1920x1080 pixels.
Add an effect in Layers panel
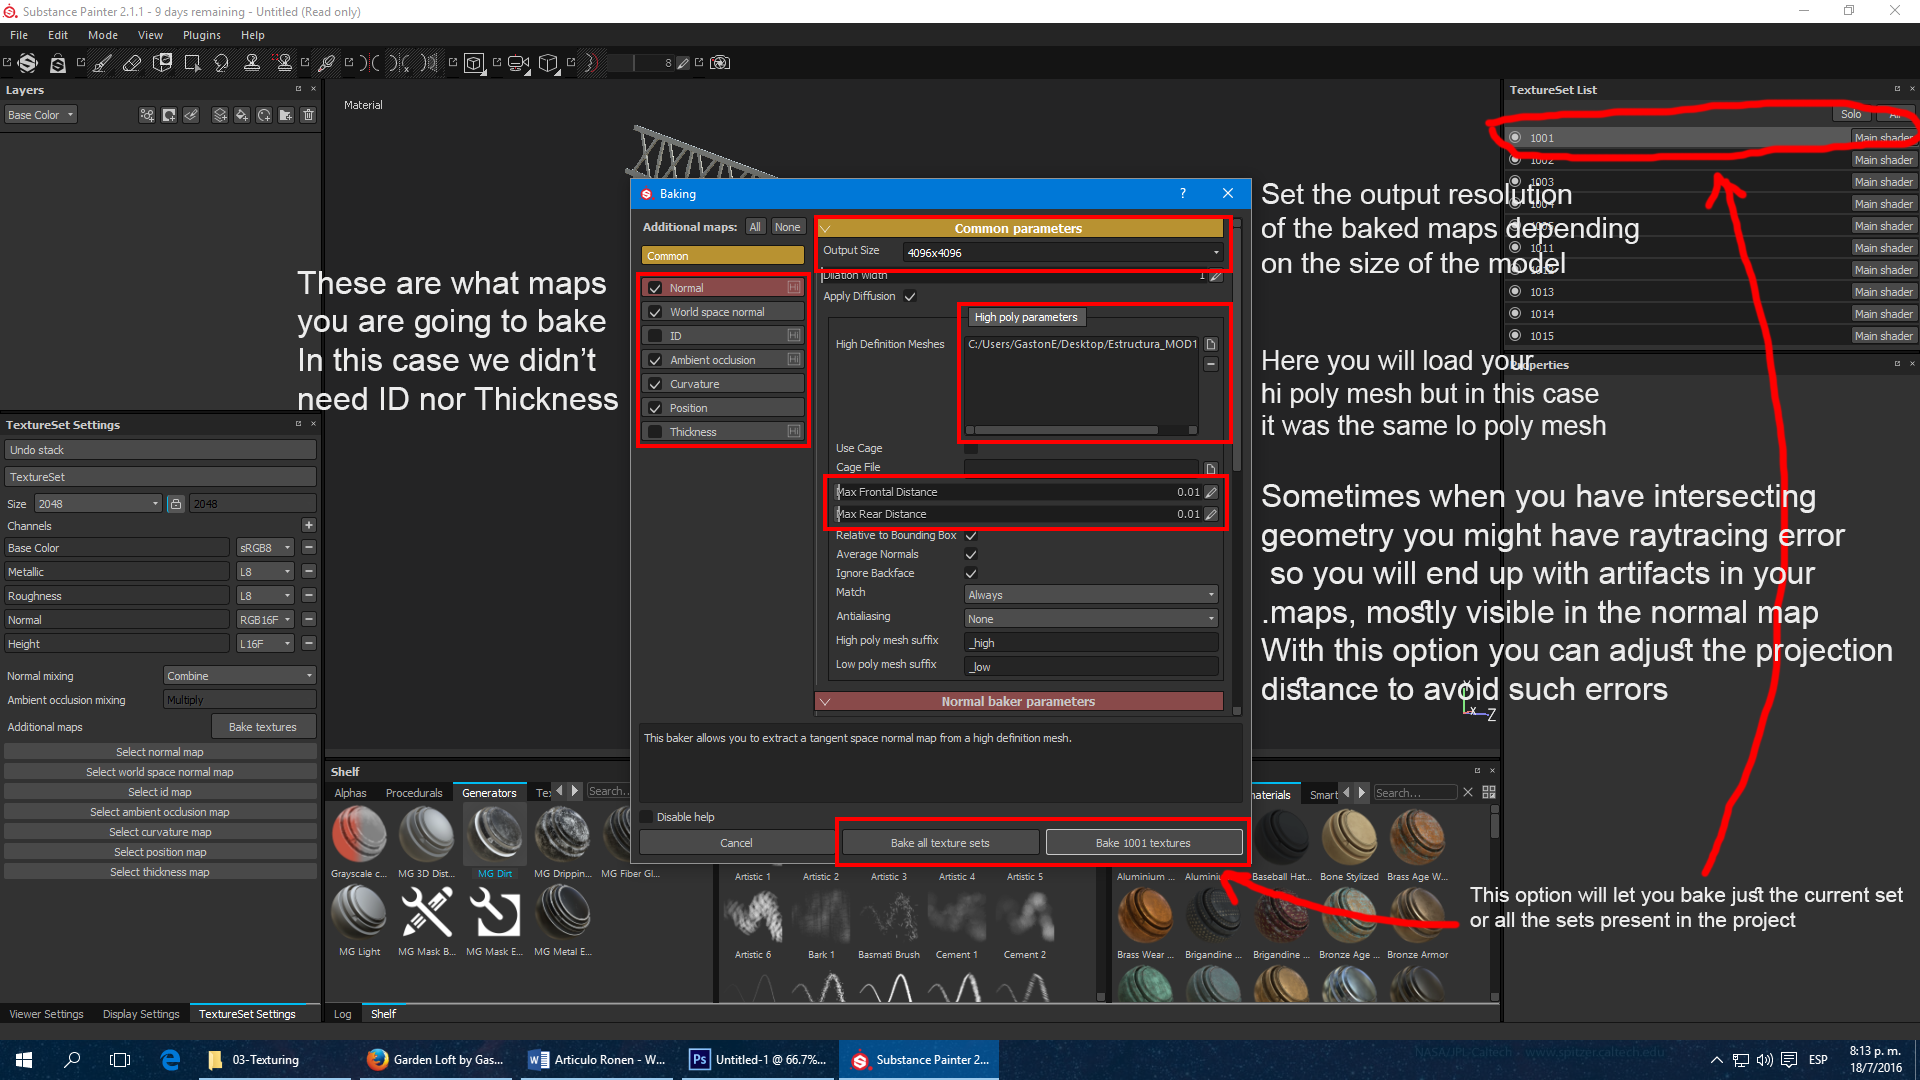click(147, 115)
